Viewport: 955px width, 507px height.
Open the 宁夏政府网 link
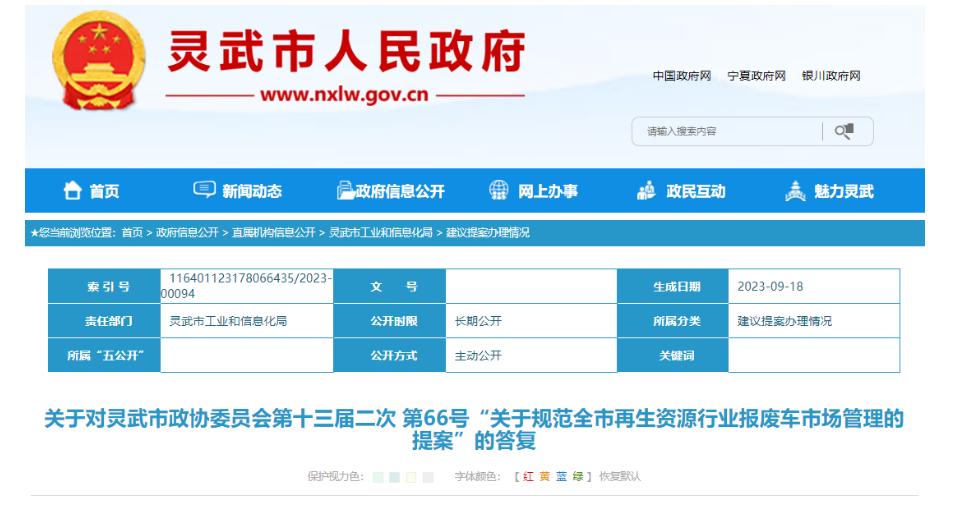pos(756,76)
